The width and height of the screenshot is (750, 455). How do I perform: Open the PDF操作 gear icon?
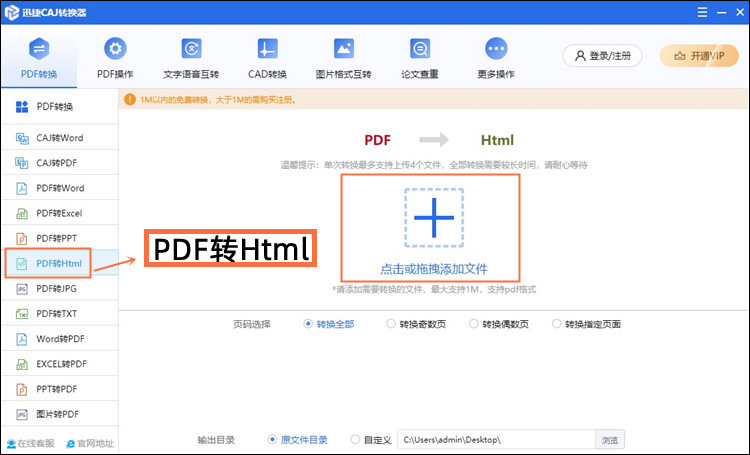(115, 49)
